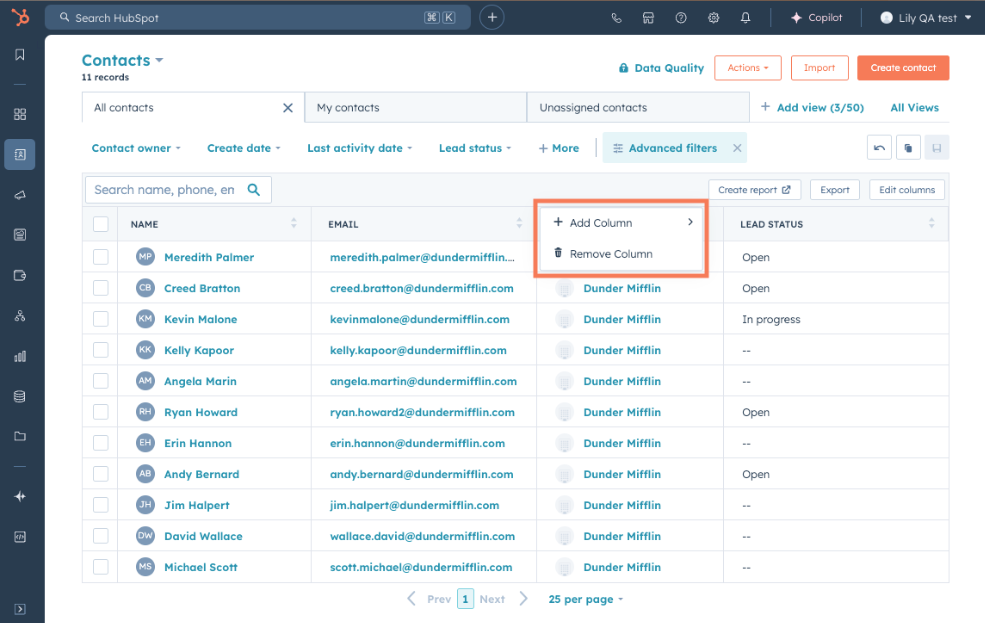Screen dimensions: 985x623
Task: Open Kevin Malone's contact record
Action: (x=200, y=319)
